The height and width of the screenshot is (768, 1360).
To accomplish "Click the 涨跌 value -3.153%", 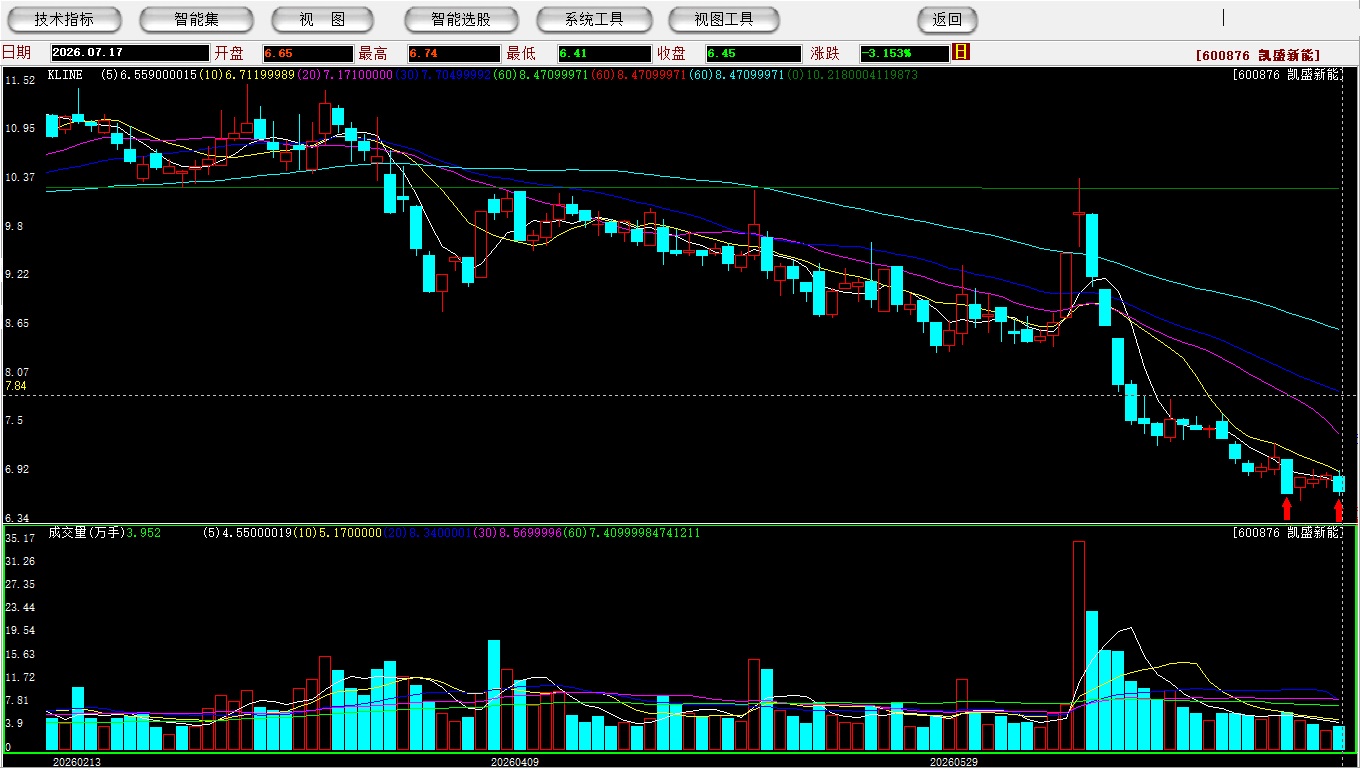I will pyautogui.click(x=904, y=53).
